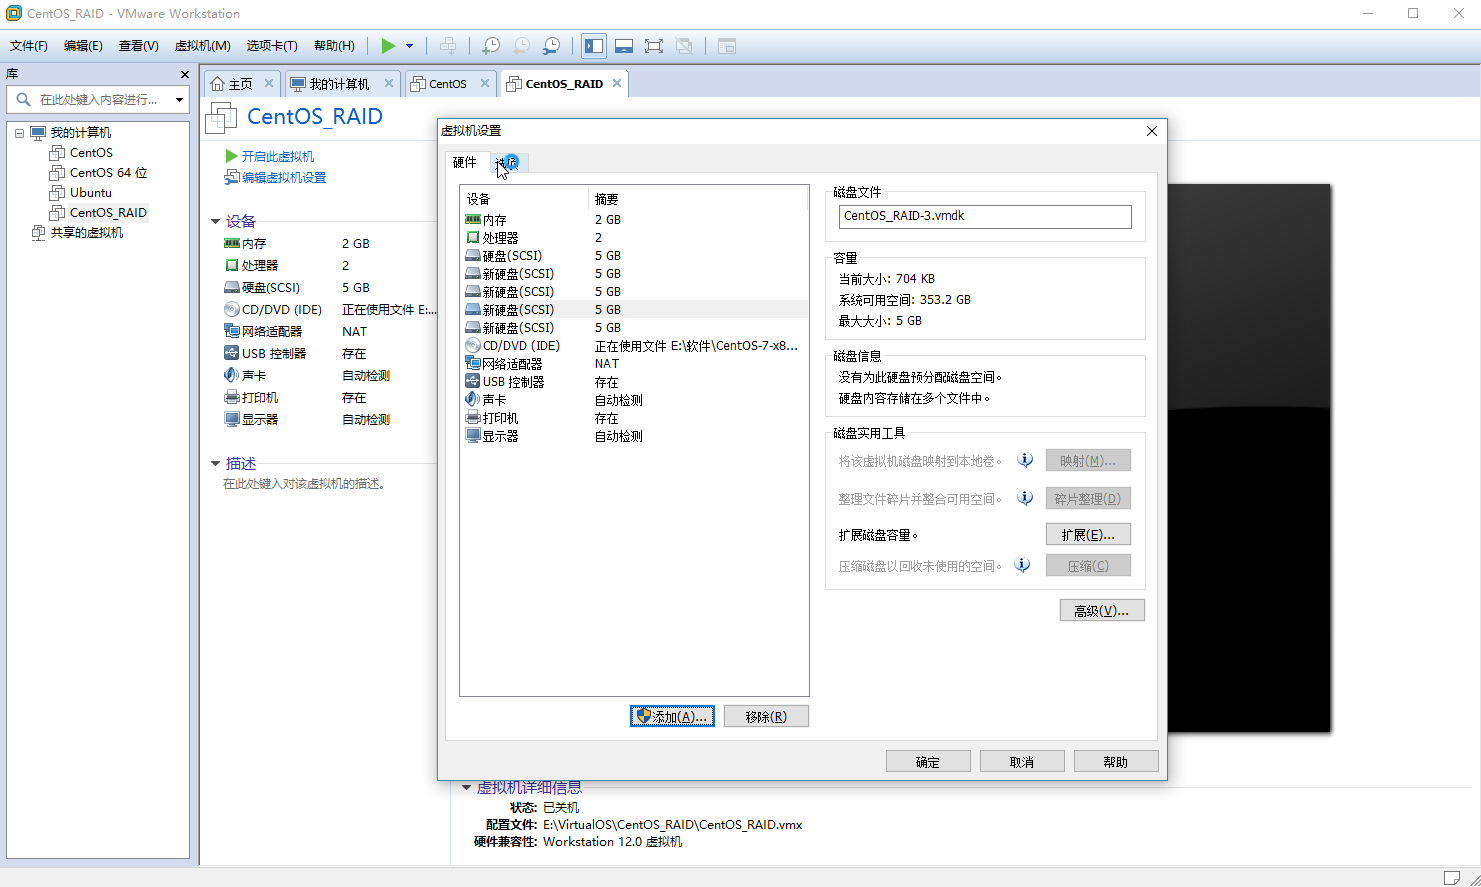This screenshot has width=1481, height=887.
Task: Open the 文件(F) menu
Action: pyautogui.click(x=29, y=46)
